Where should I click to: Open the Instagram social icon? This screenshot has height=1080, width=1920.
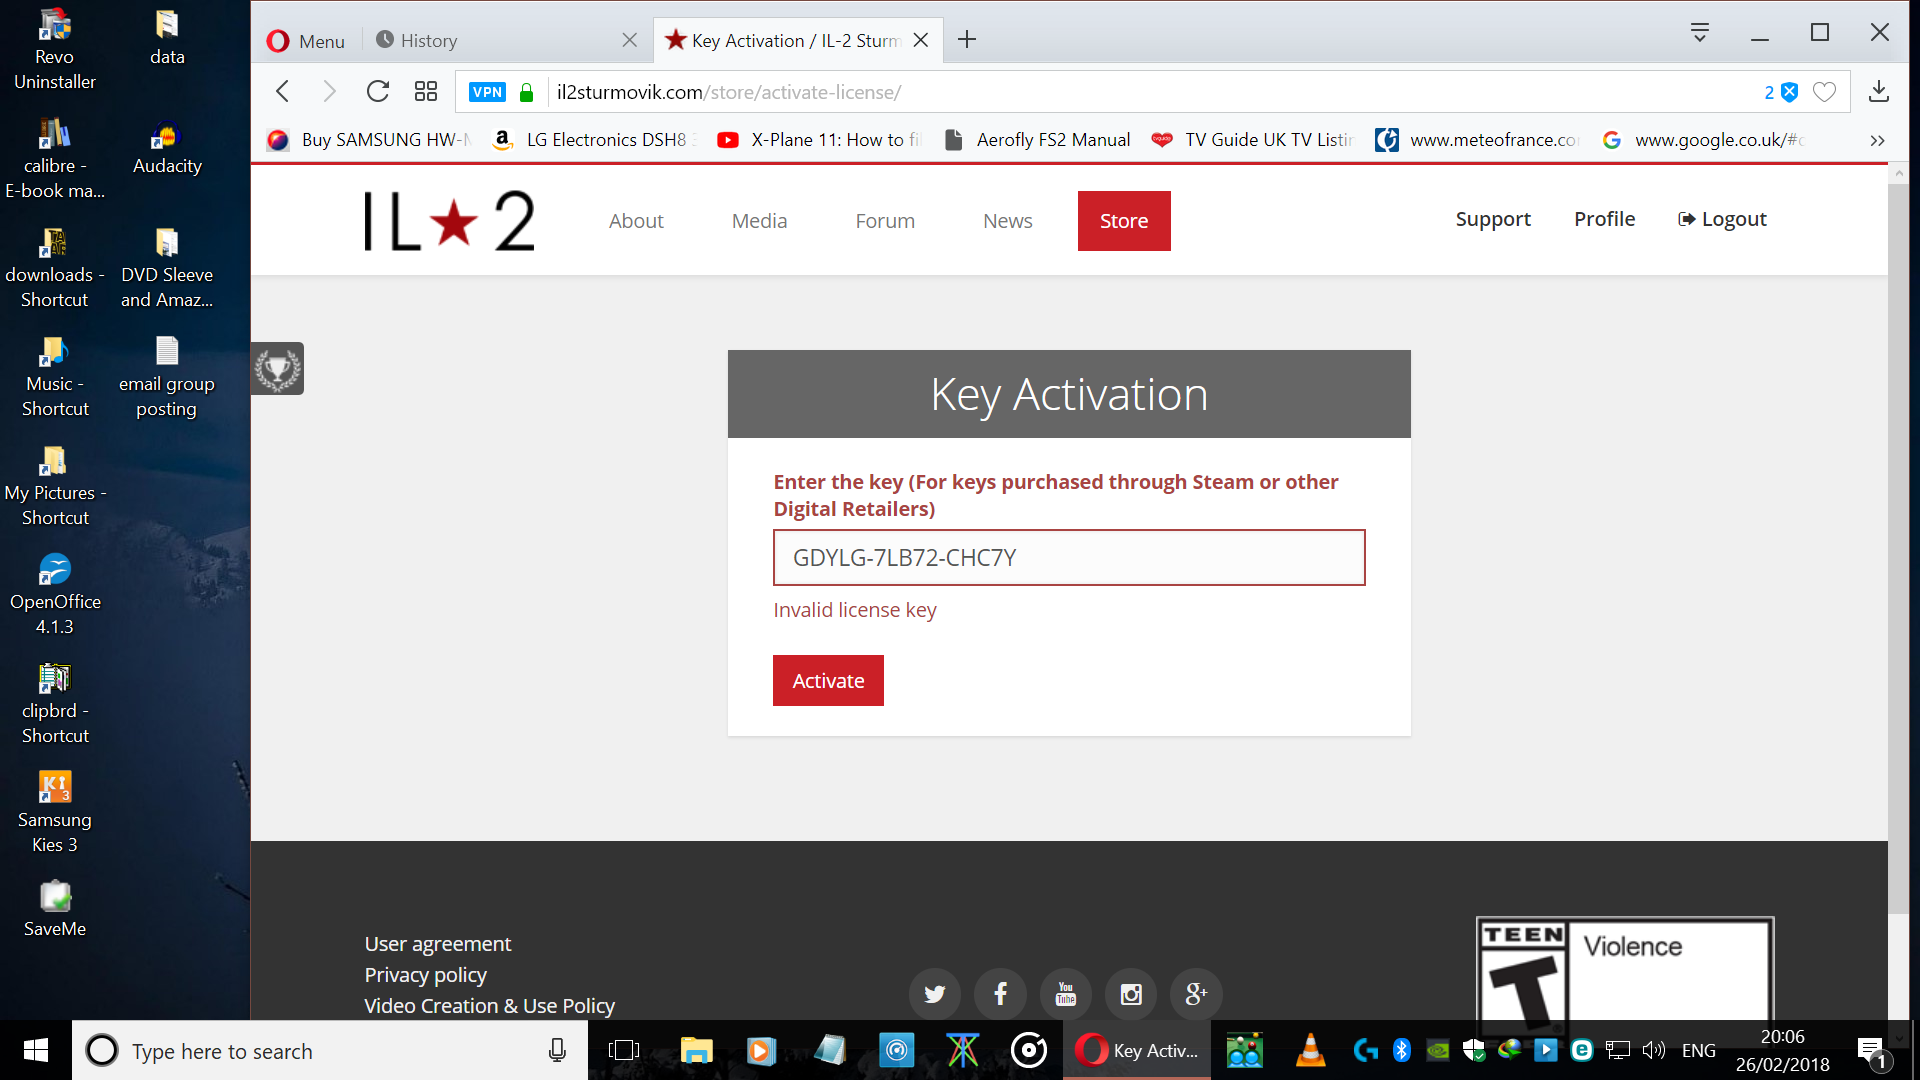(x=1131, y=994)
